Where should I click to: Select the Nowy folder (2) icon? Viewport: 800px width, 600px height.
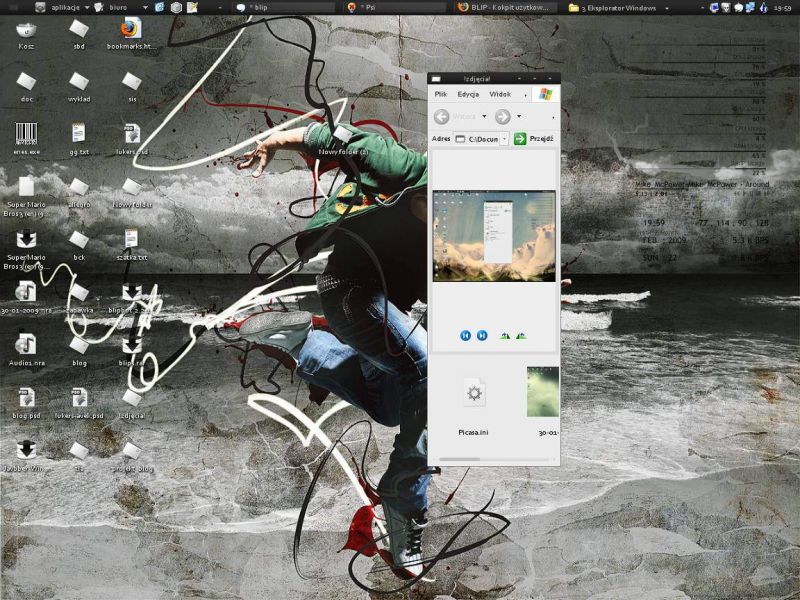(342, 134)
